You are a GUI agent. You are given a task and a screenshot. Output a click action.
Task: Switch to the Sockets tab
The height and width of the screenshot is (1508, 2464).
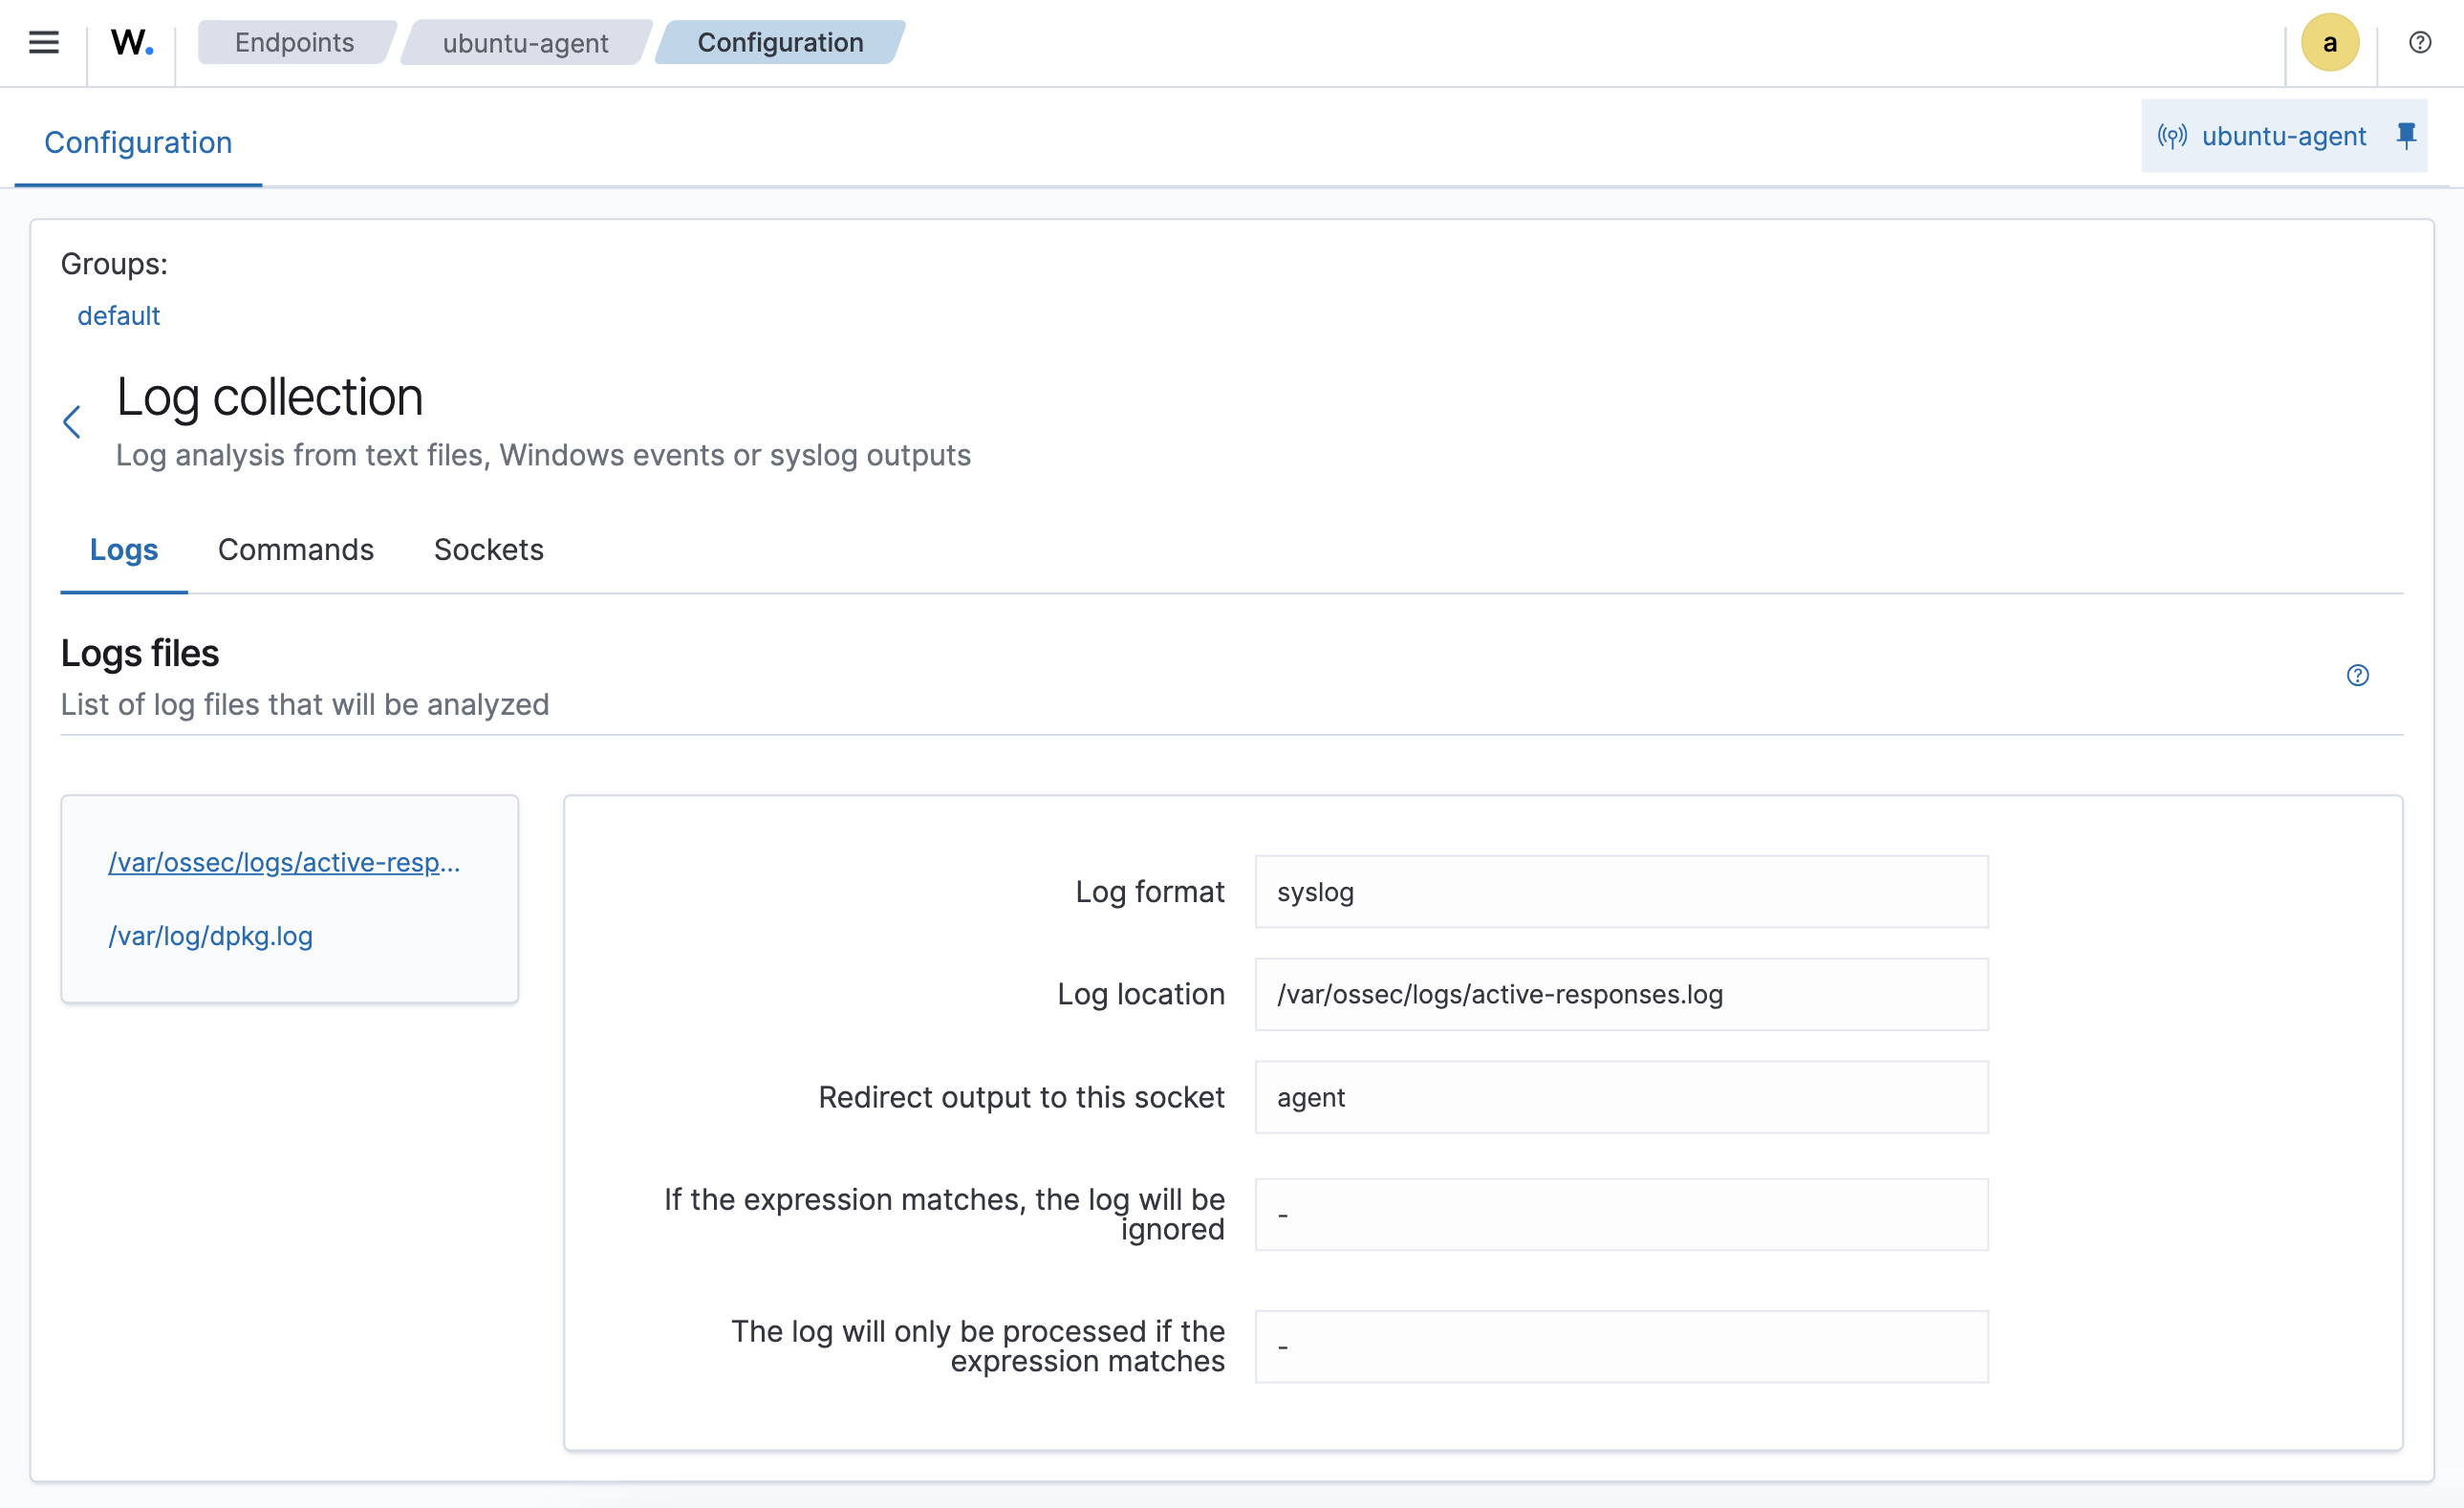(488, 549)
